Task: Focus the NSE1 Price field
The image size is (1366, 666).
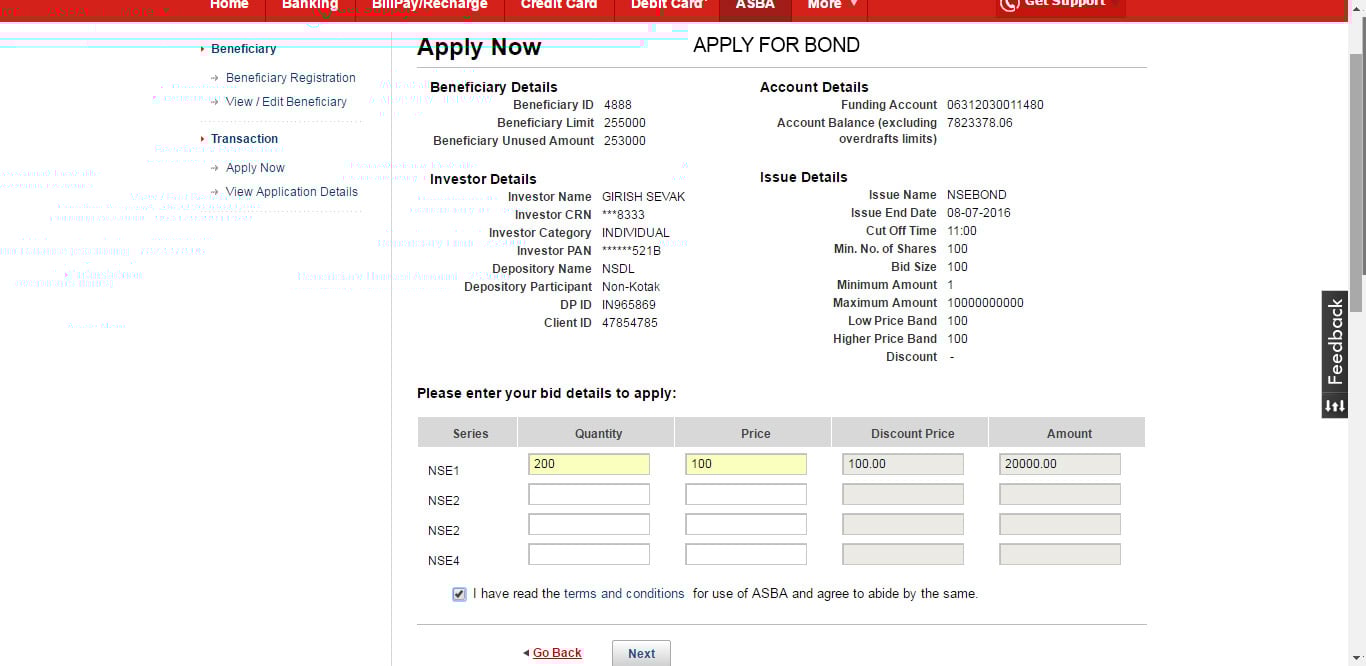Action: (746, 464)
